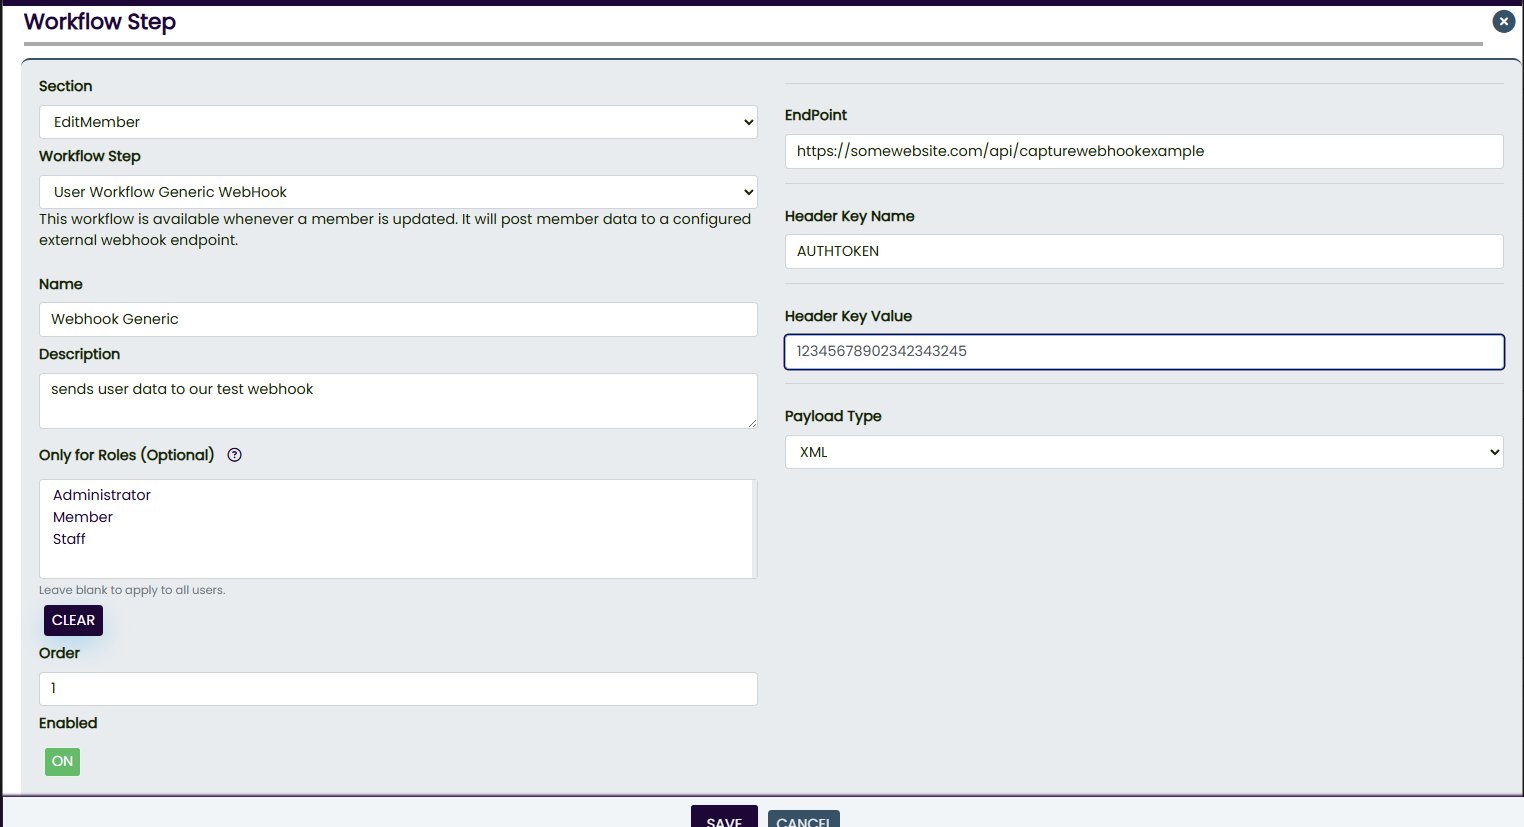Edit the Header Key Name field
The height and width of the screenshot is (827, 1524).
1143,251
